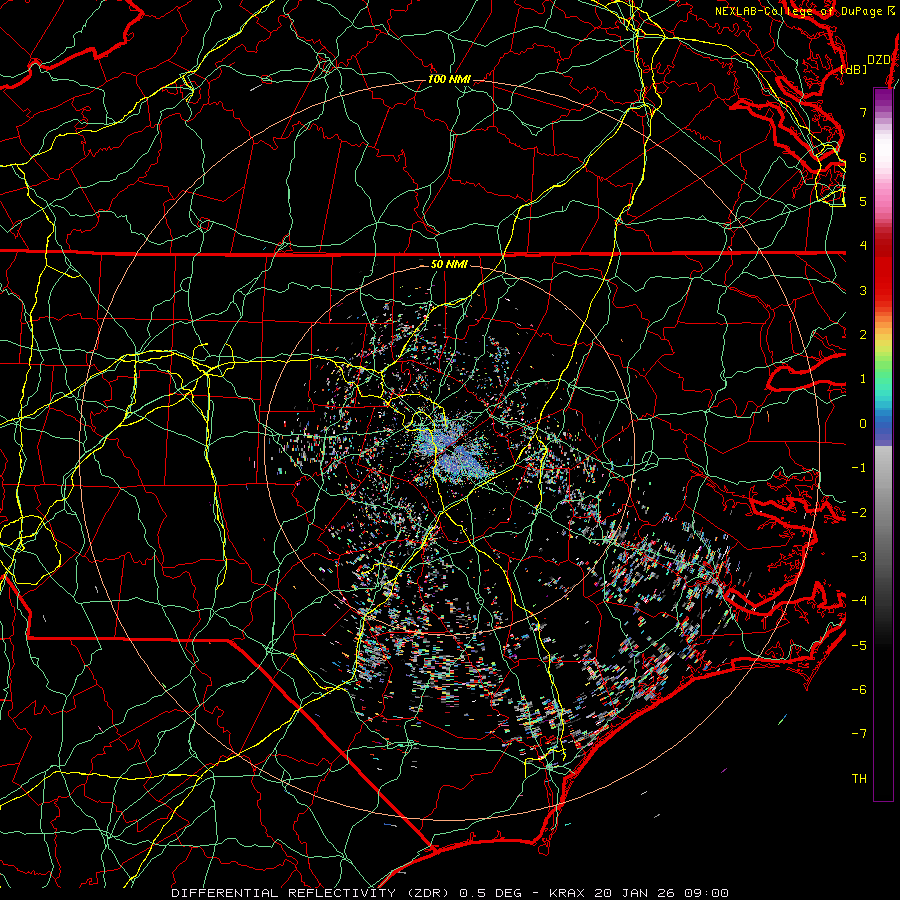Select the "6" value on the scale
This screenshot has height=900, width=900.
[863, 157]
